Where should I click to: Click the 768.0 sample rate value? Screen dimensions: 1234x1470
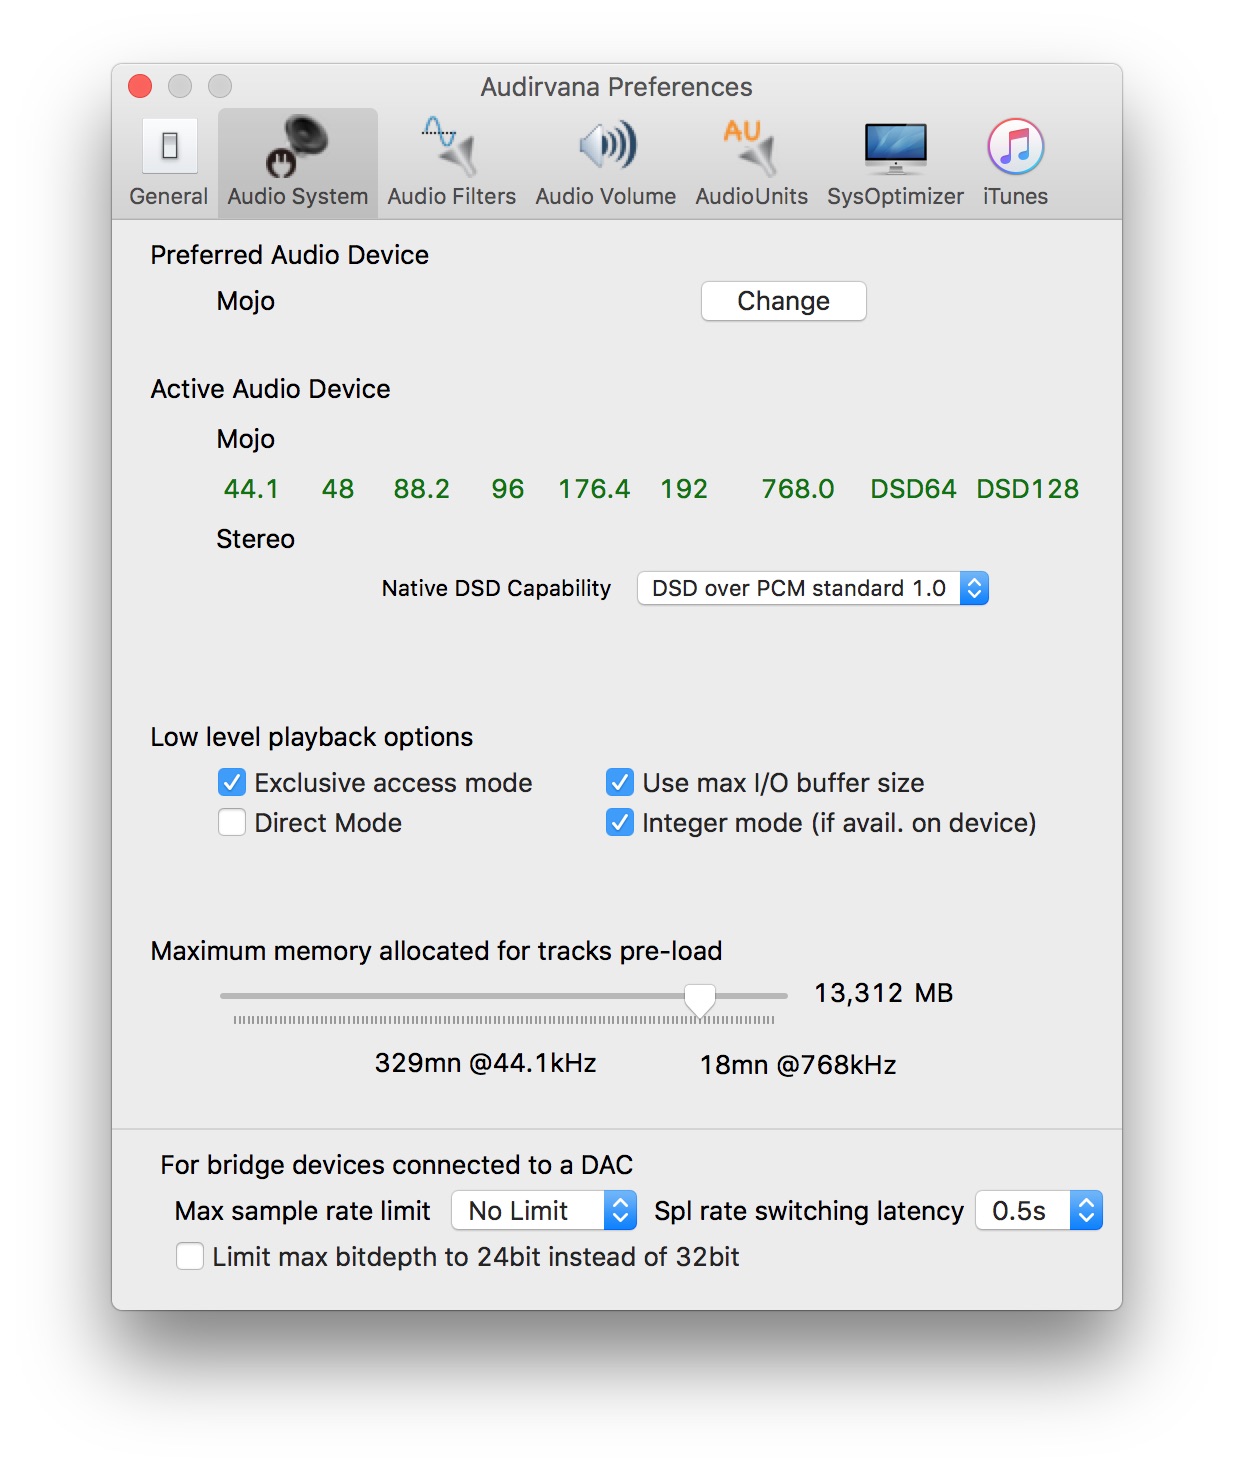tap(798, 489)
